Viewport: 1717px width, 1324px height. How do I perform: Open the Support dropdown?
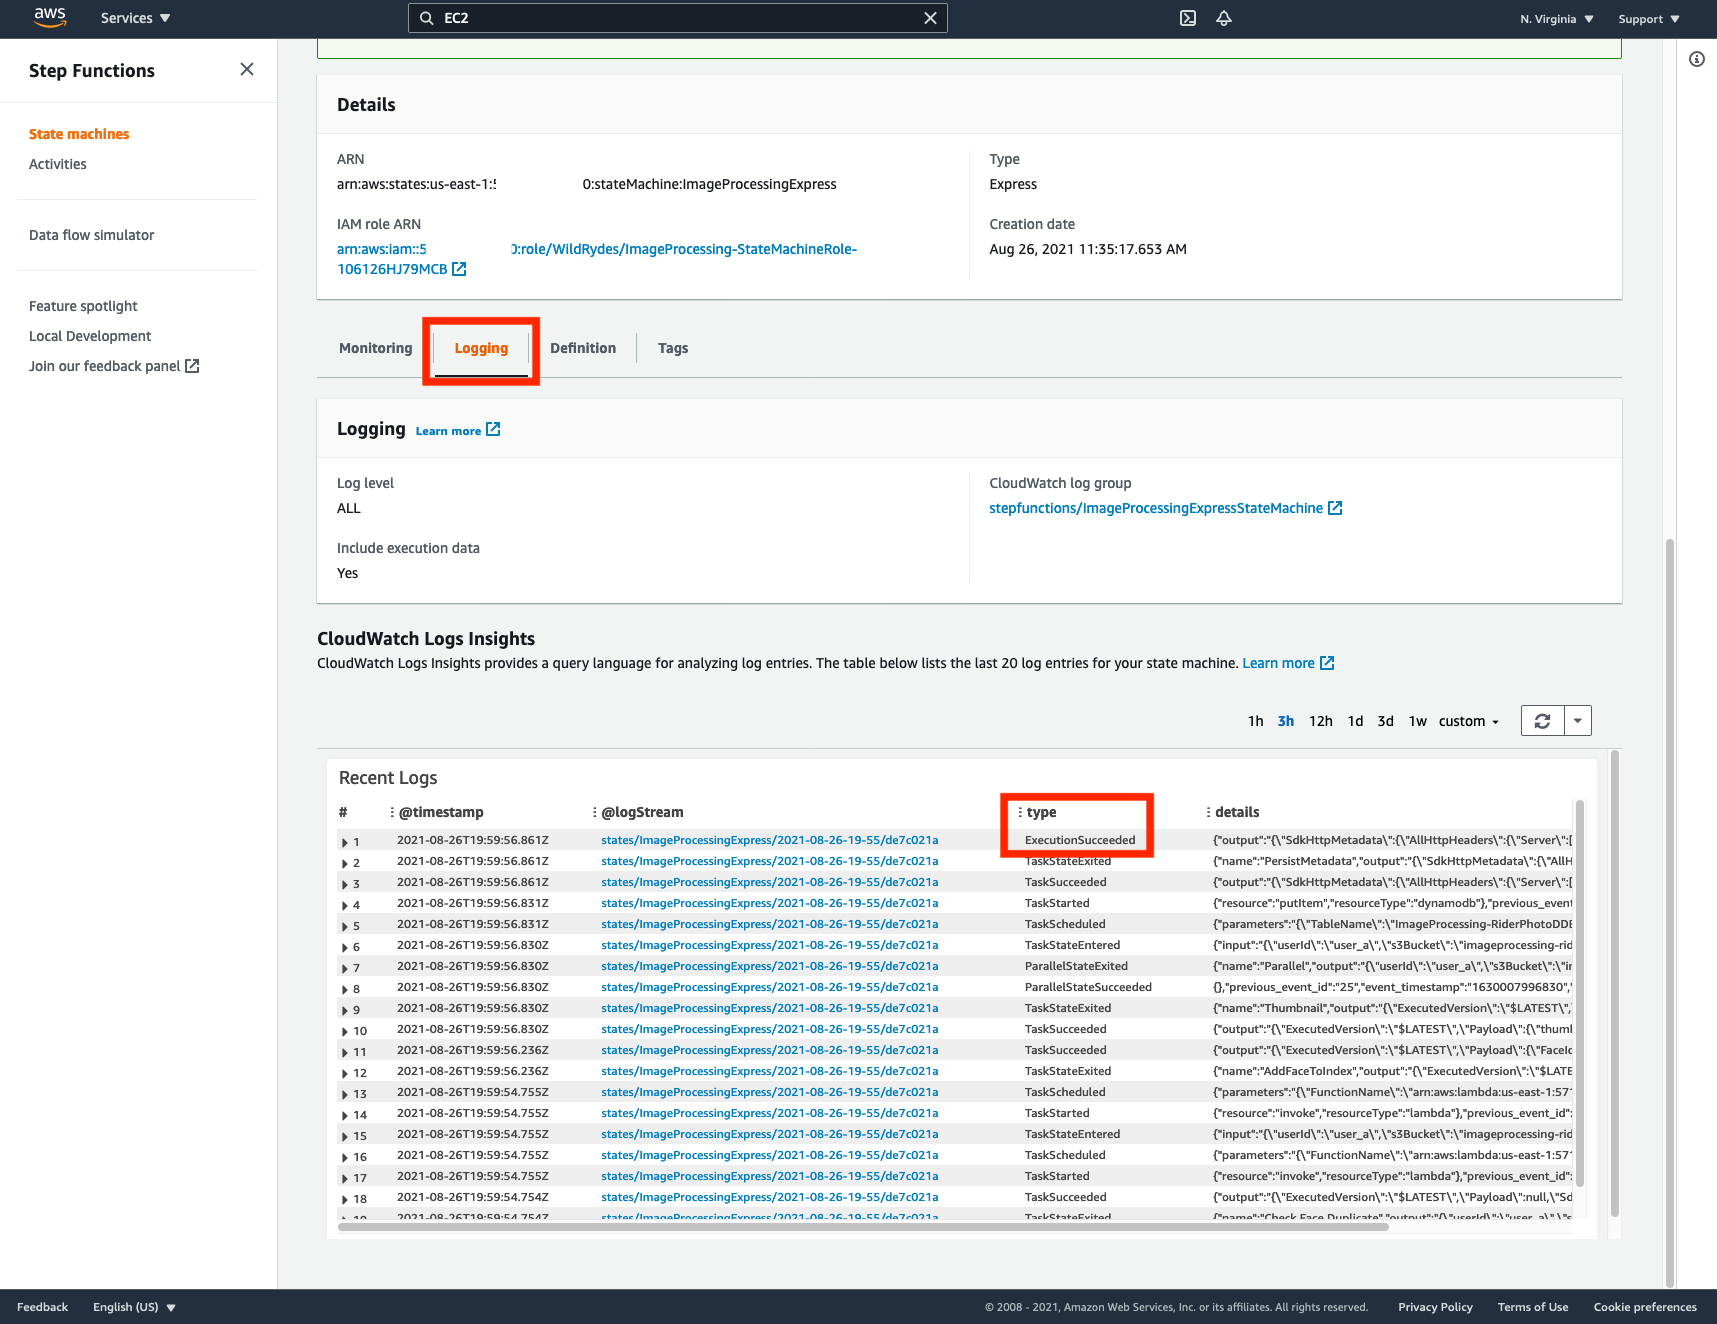pyautogui.click(x=1649, y=19)
